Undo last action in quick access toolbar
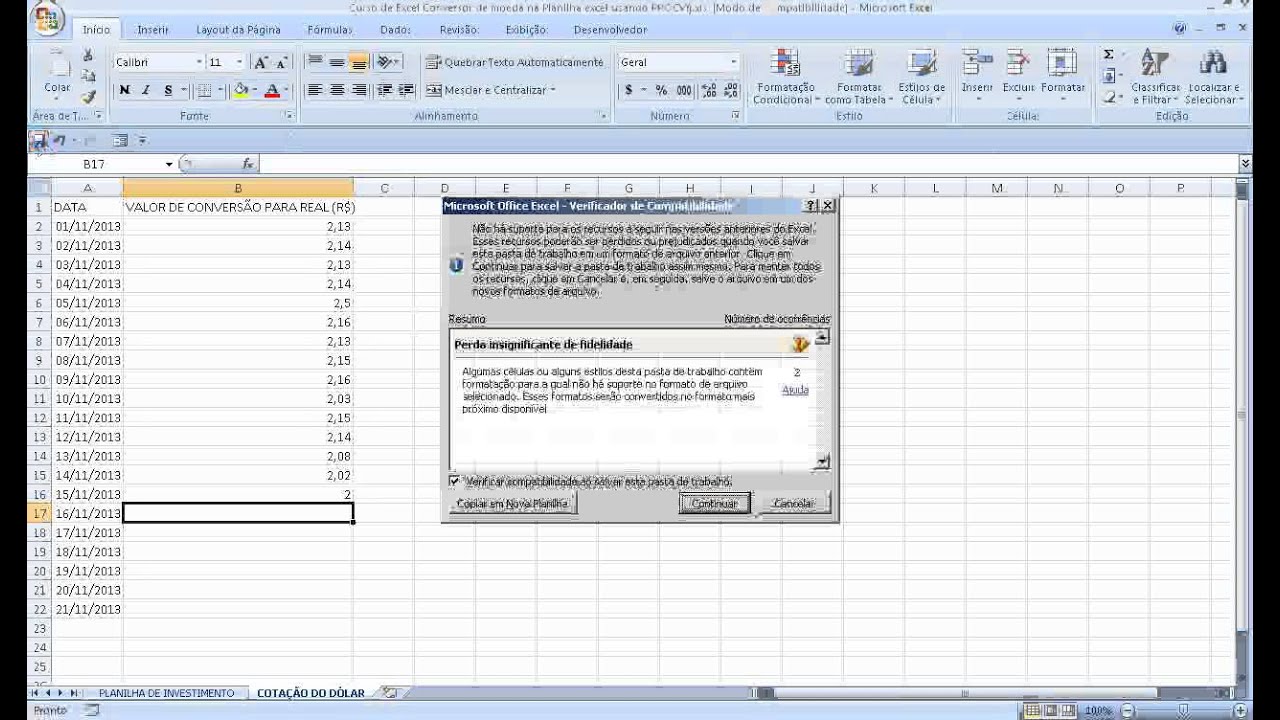Screen dimensions: 1280x720 pos(60,142)
